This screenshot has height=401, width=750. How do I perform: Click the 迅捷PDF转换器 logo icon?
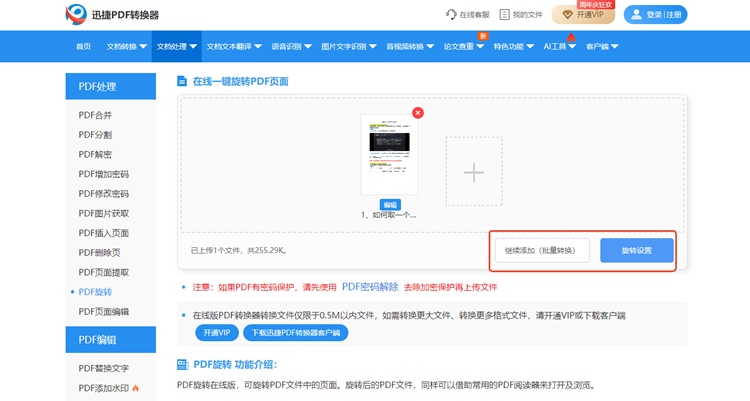(76, 14)
